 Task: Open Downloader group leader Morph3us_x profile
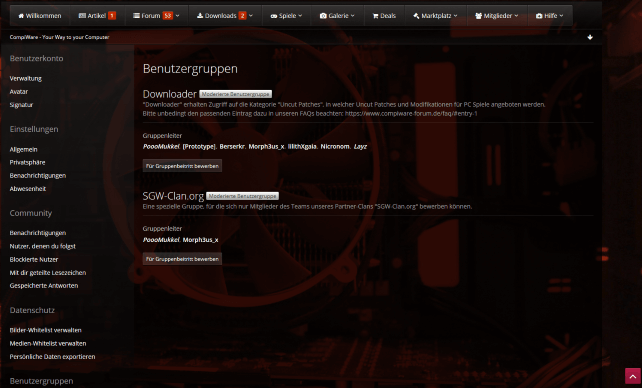(x=266, y=147)
